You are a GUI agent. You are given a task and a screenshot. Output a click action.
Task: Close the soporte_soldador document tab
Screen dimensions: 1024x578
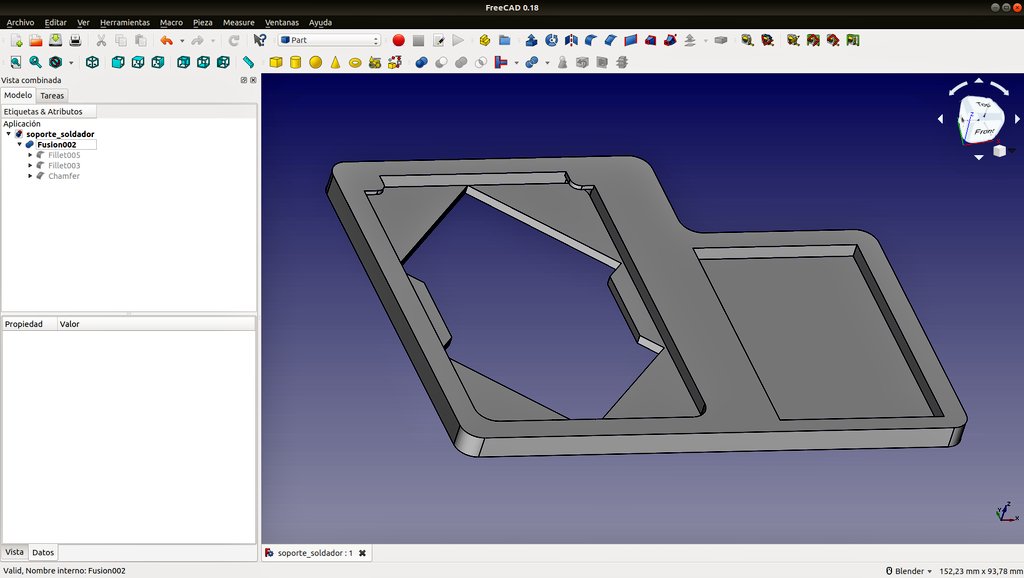click(x=362, y=553)
